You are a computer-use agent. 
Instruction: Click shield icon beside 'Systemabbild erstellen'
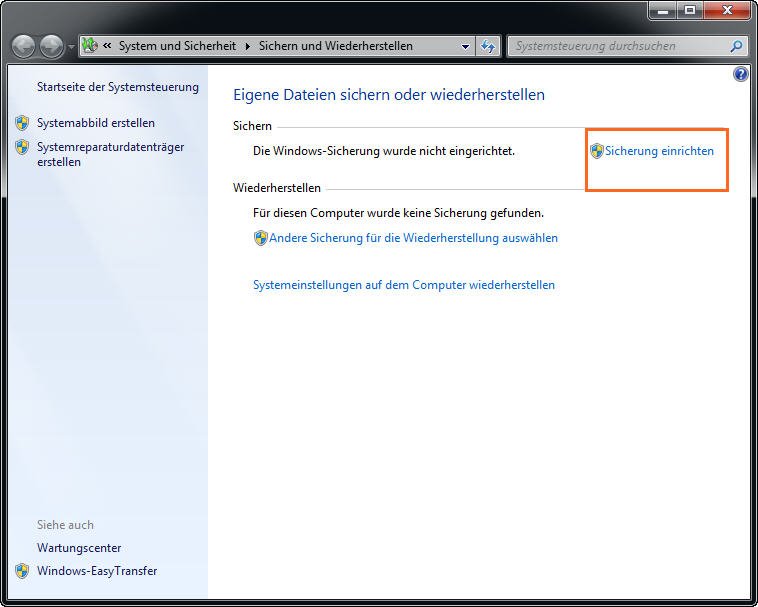pyautogui.click(x=22, y=123)
